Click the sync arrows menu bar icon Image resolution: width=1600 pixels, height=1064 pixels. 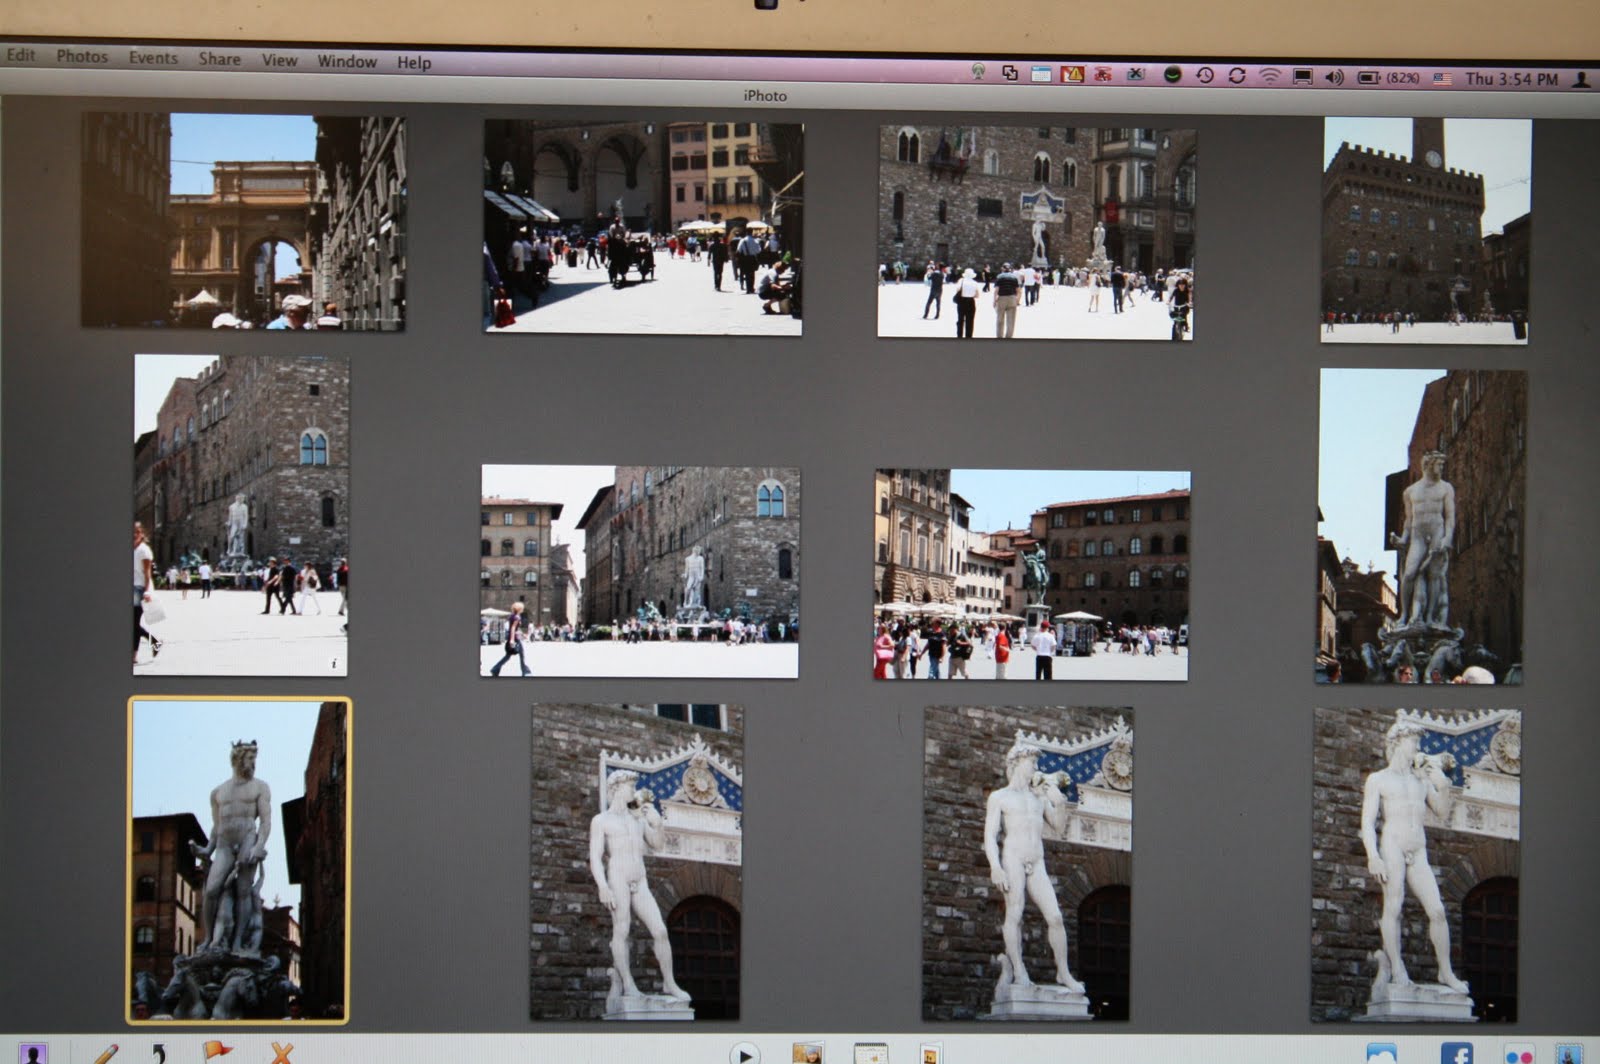1237,76
